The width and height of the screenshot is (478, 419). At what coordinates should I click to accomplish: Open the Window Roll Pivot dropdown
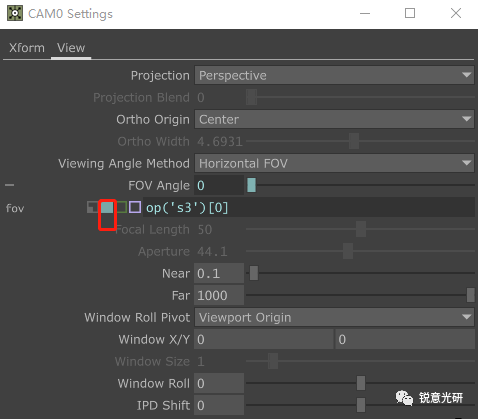point(334,317)
